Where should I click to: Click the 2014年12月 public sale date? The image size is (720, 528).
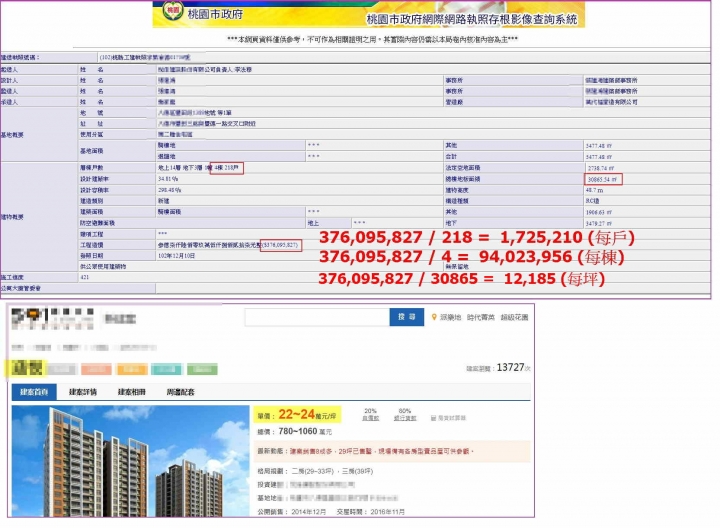tap(309, 511)
